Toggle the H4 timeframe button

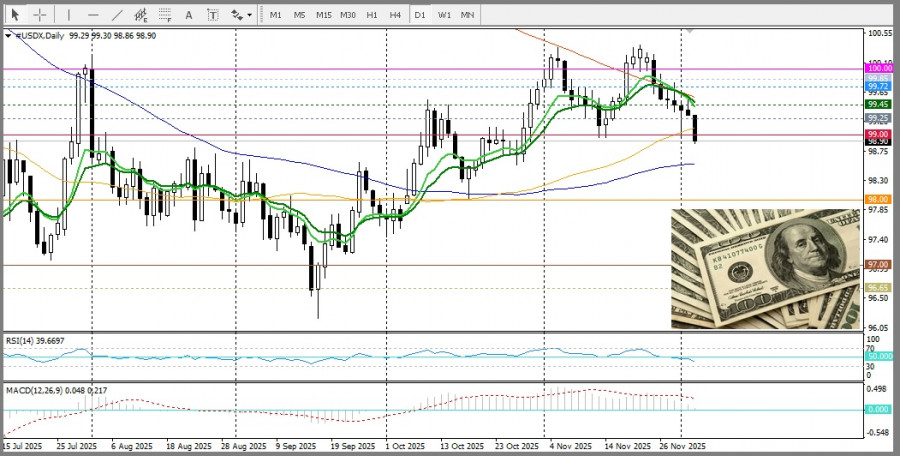395,15
